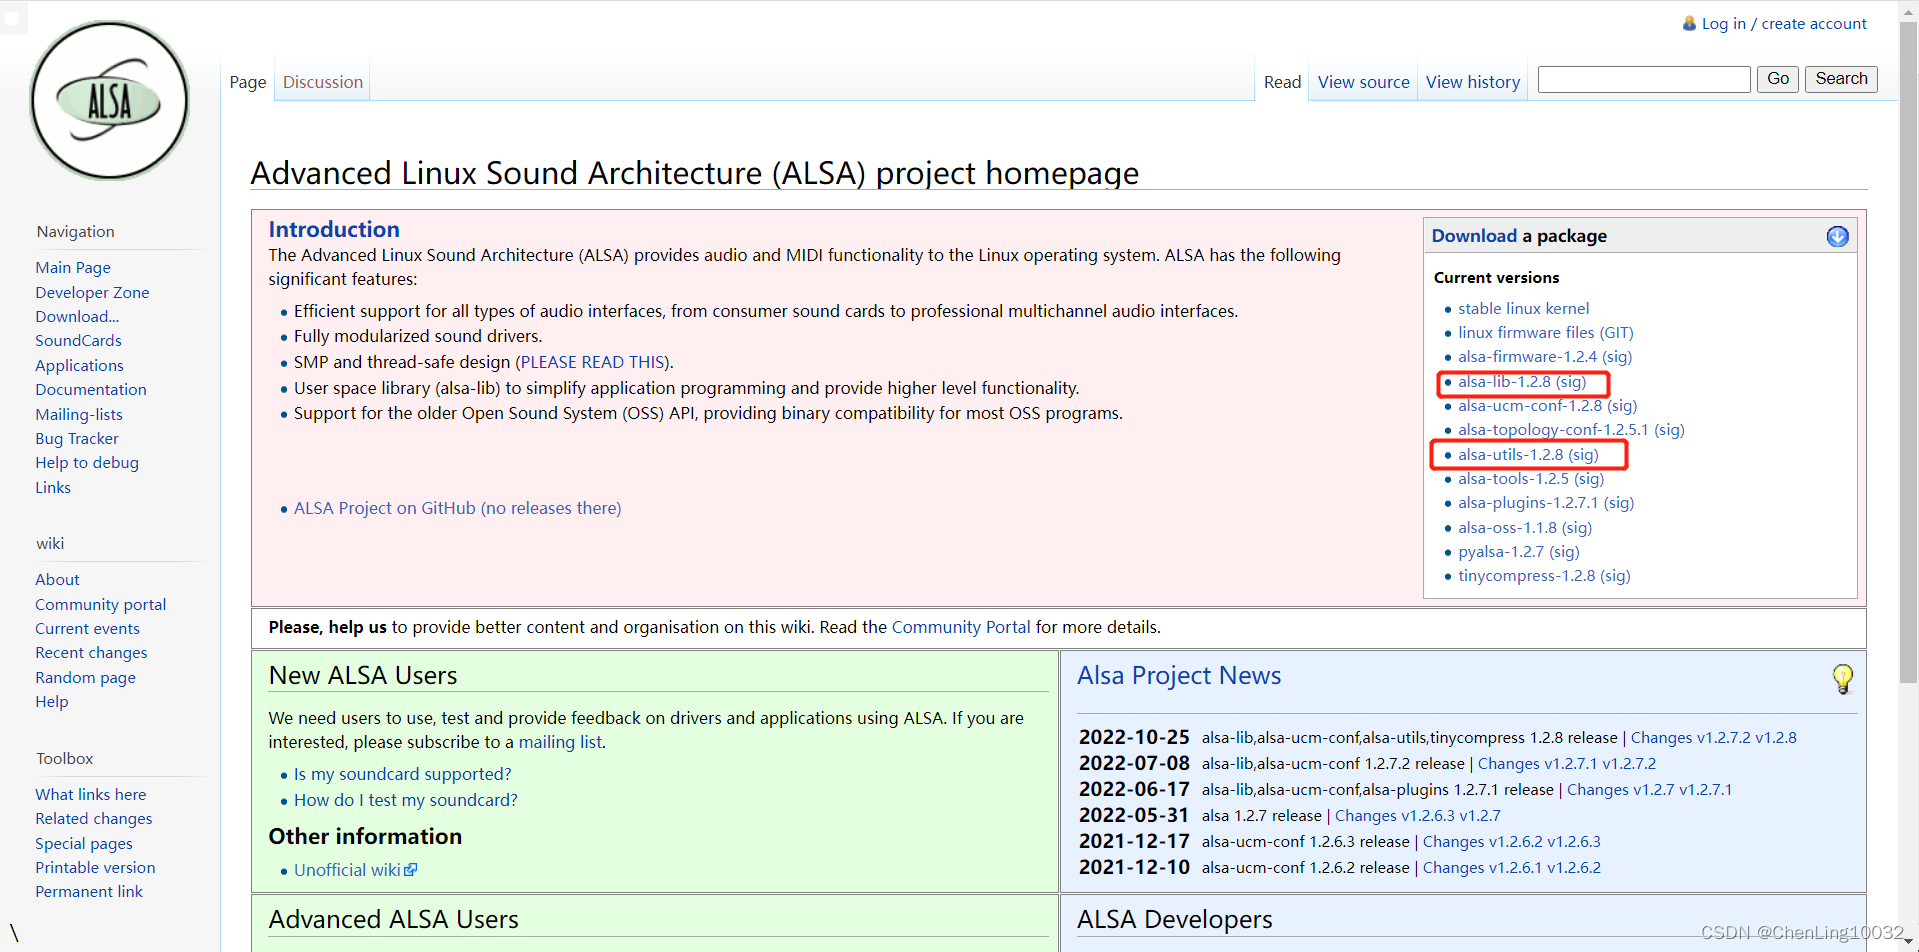The width and height of the screenshot is (1919, 952).
Task: Open Bug Tracker sidebar link
Action: click(x=77, y=438)
